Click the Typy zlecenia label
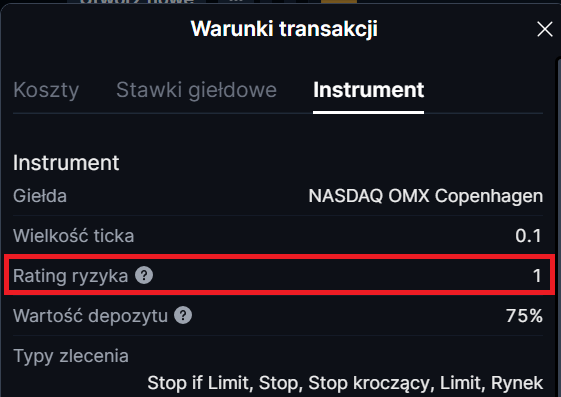 click(71, 356)
